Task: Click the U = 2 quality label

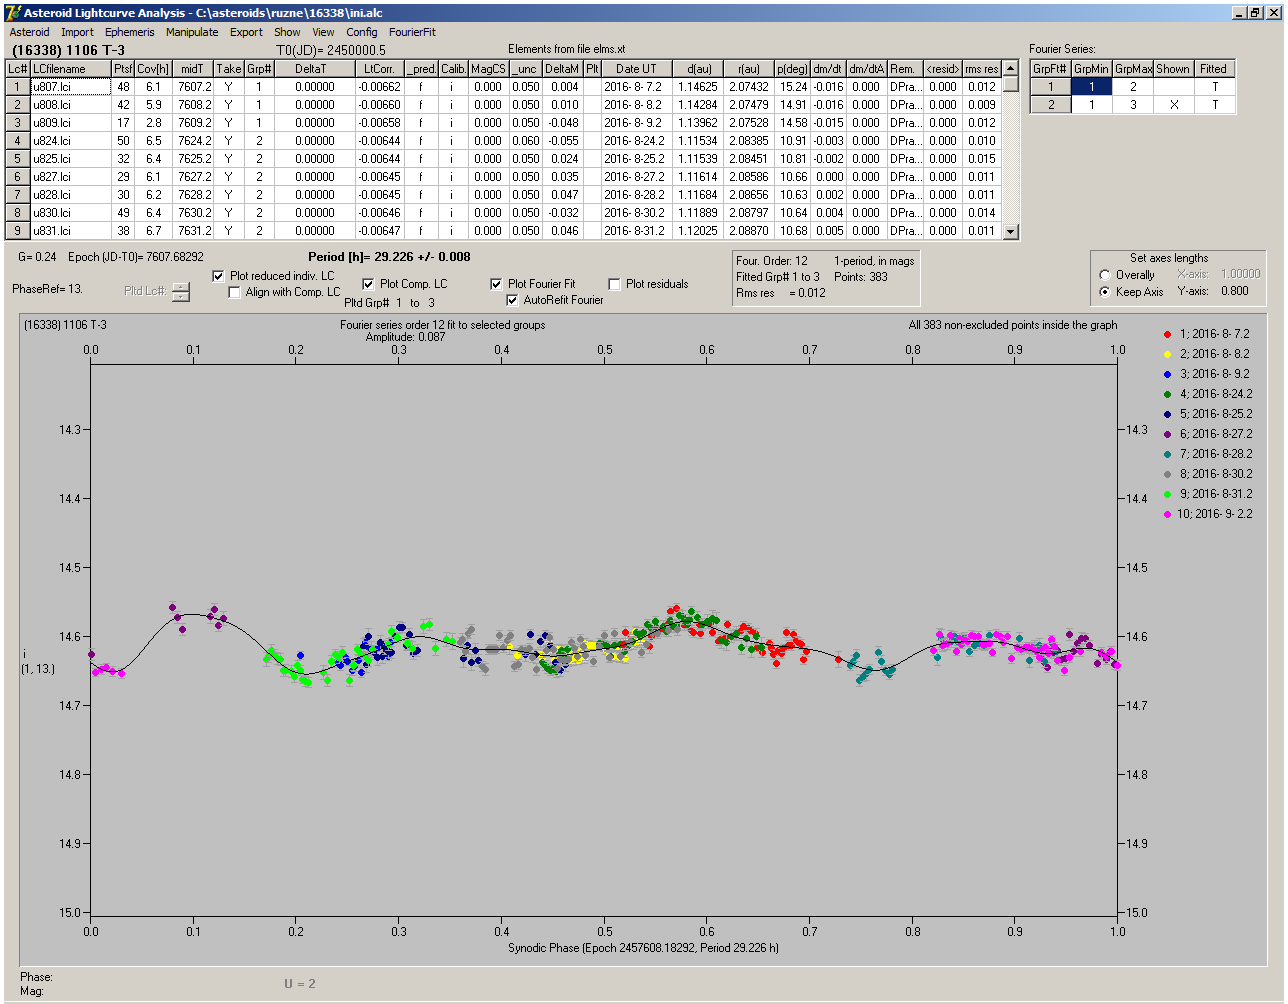Action: [300, 984]
